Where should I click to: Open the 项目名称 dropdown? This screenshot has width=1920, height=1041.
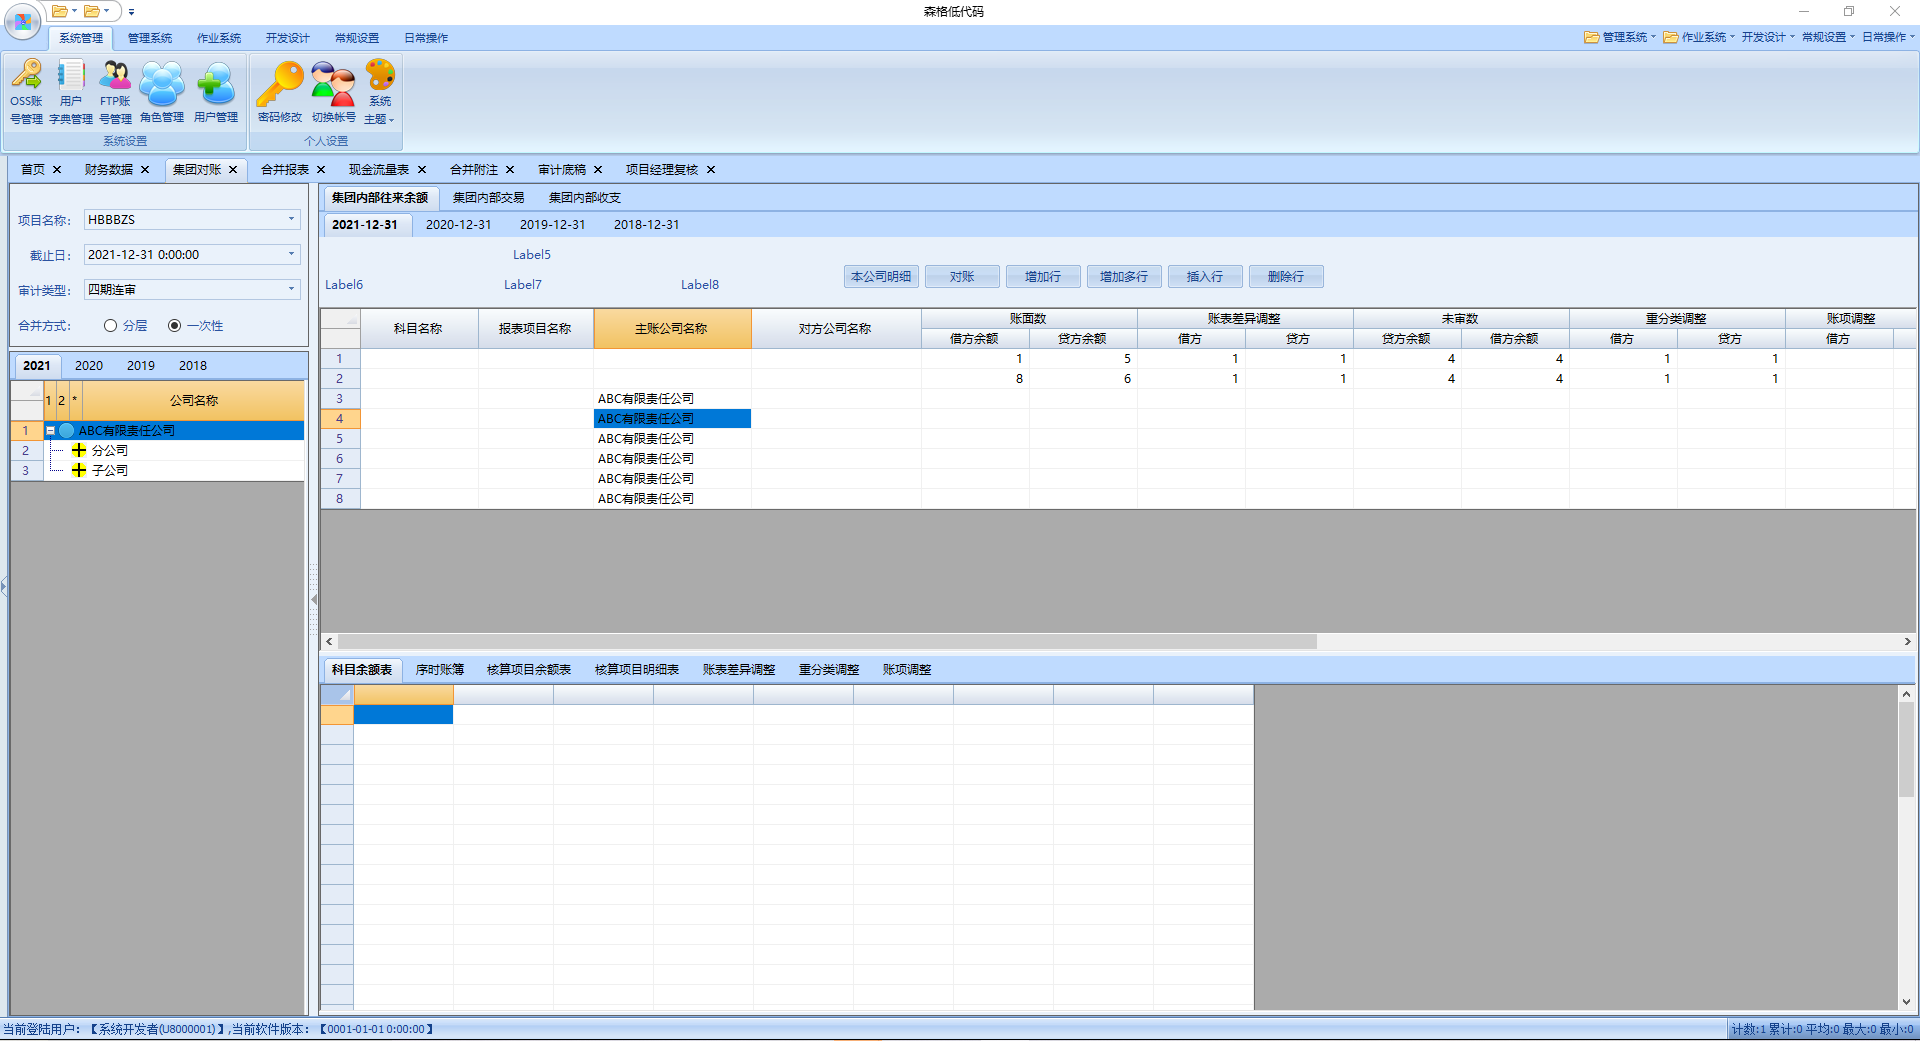(292, 220)
